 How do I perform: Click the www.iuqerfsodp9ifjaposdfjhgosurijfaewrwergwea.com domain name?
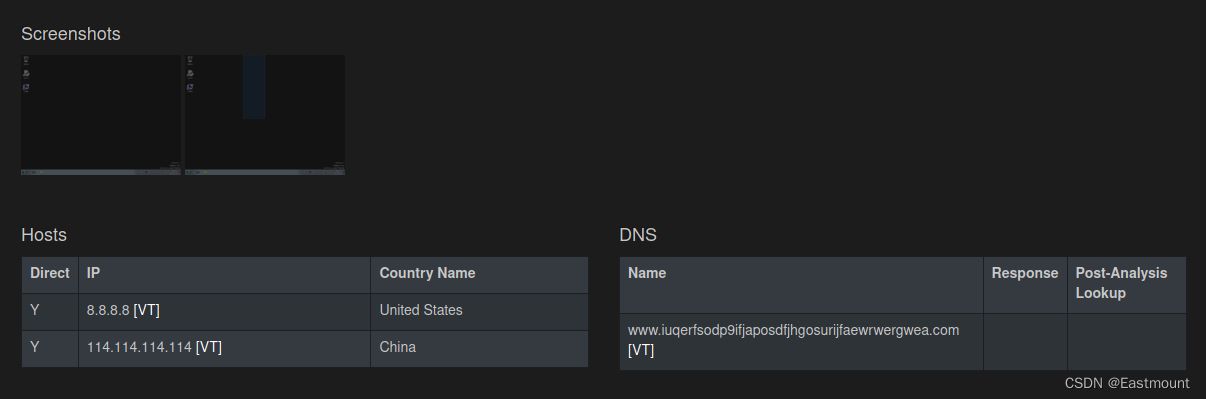coord(794,330)
